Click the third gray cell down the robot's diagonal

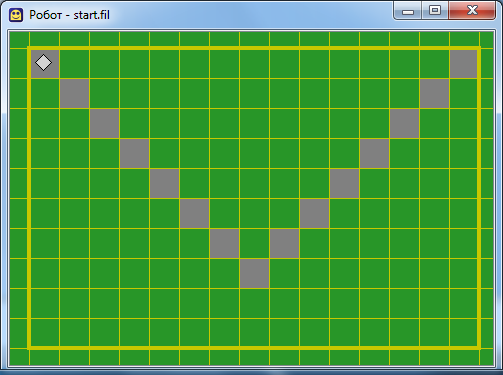pos(104,123)
